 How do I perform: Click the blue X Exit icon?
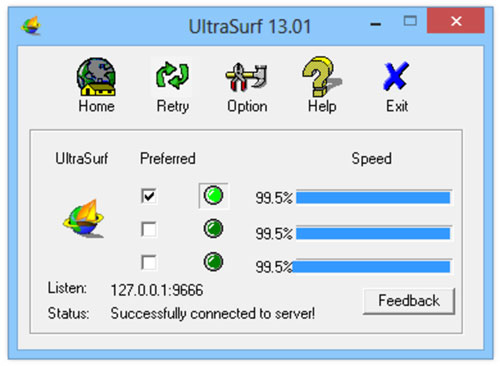(396, 76)
